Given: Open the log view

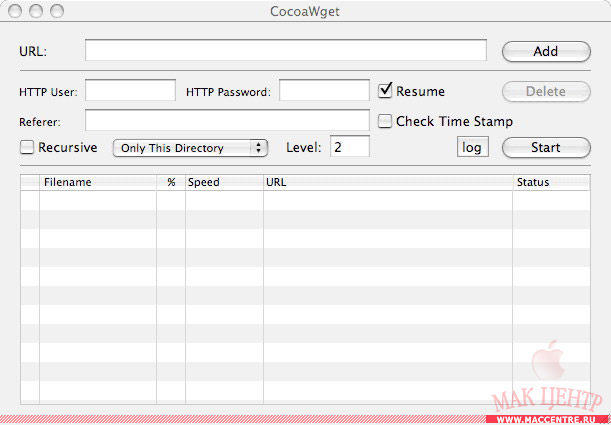Looking at the screenshot, I should [472, 148].
